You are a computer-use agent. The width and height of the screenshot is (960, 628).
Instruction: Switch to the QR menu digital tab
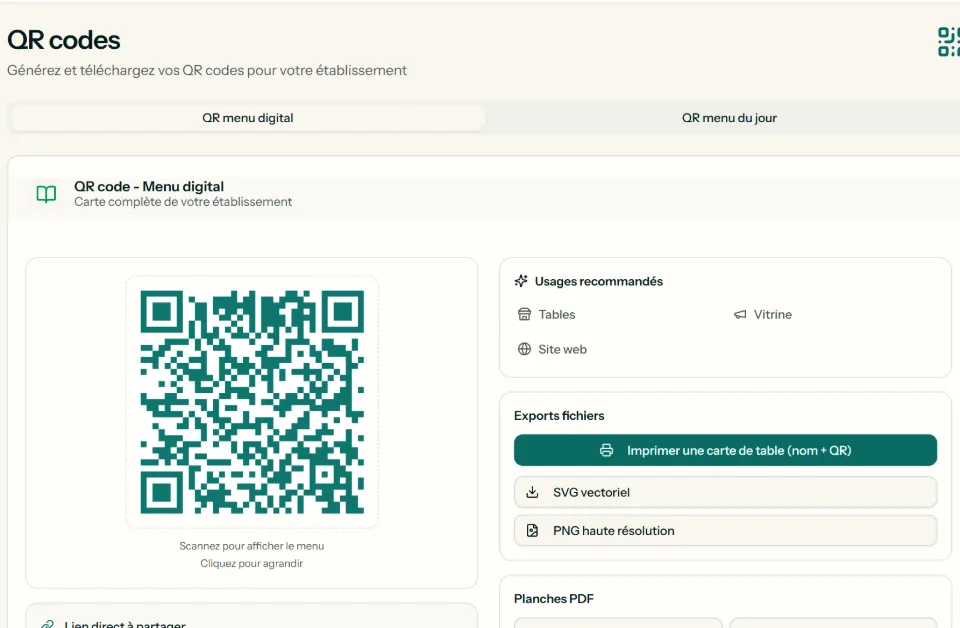pyautogui.click(x=248, y=118)
